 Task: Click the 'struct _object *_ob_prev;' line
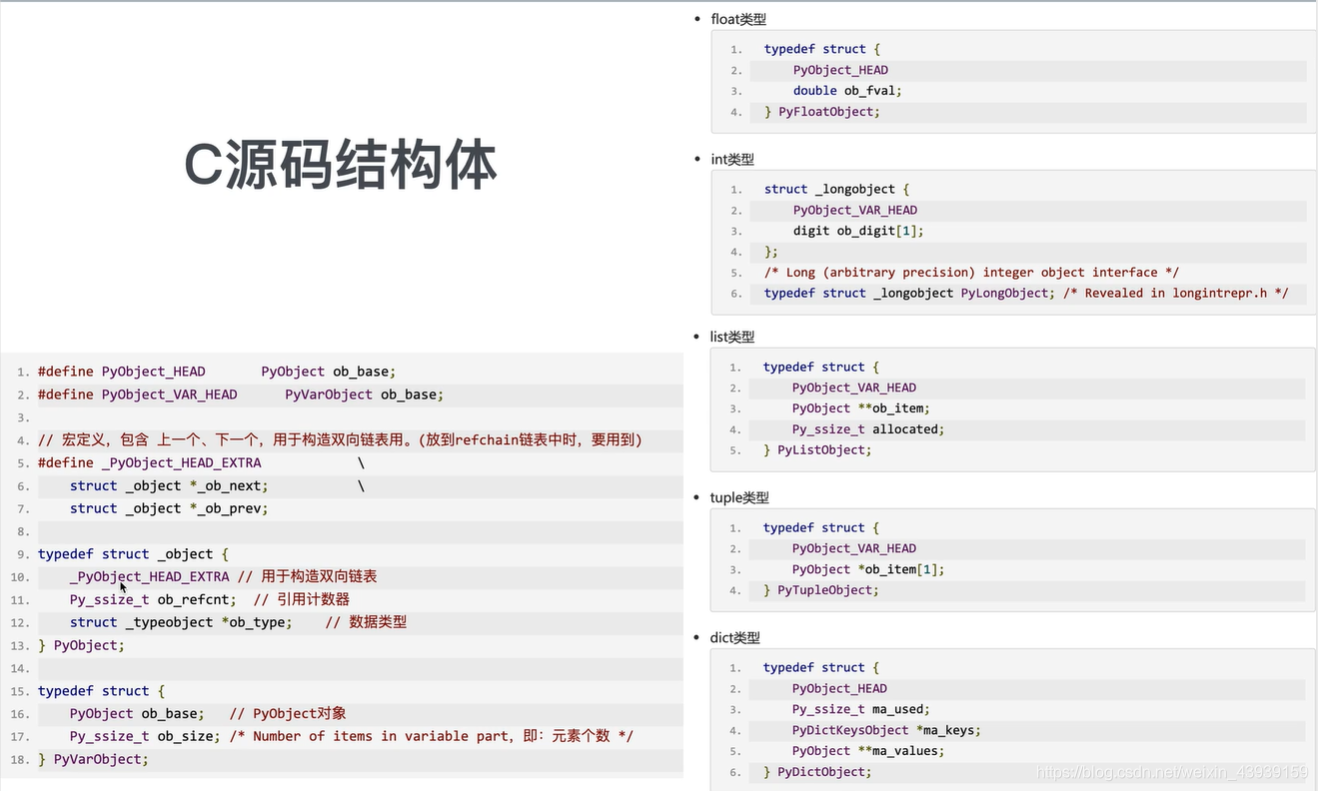click(169, 508)
